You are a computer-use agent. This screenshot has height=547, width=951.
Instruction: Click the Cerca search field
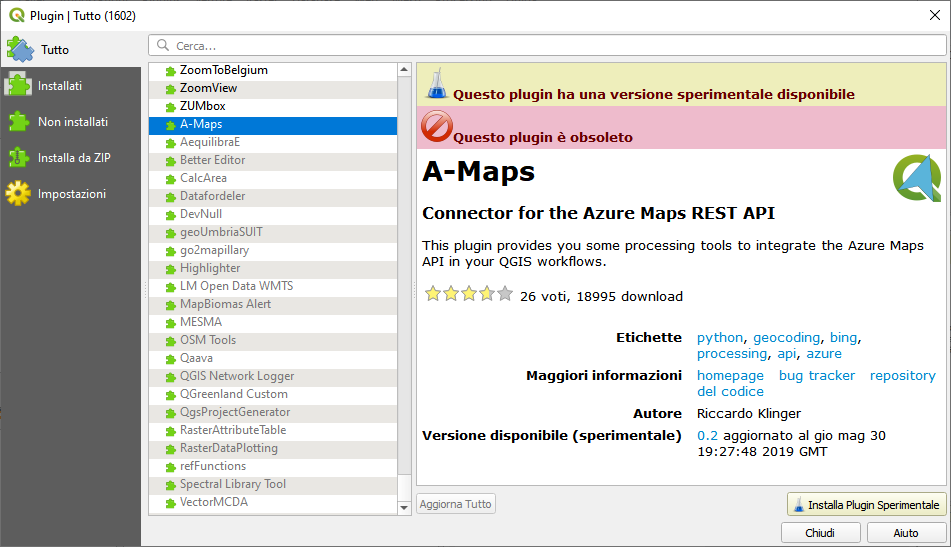pos(547,45)
